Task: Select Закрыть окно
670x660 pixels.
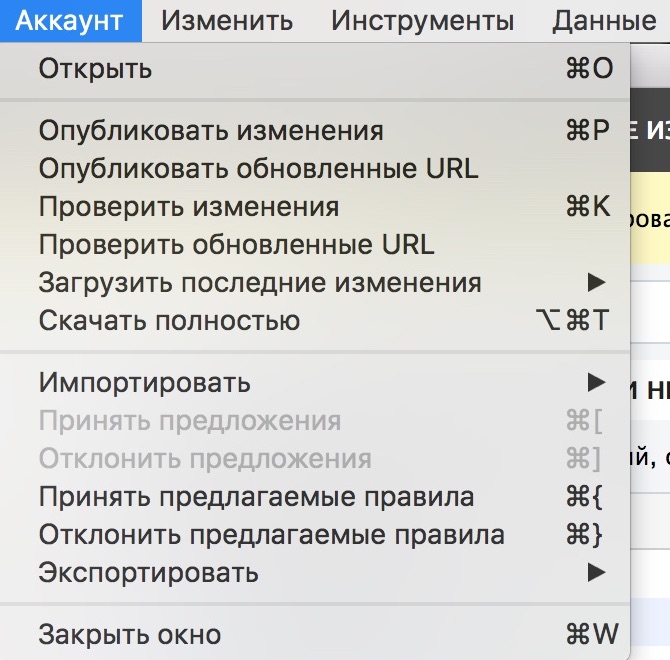Action: [315, 634]
